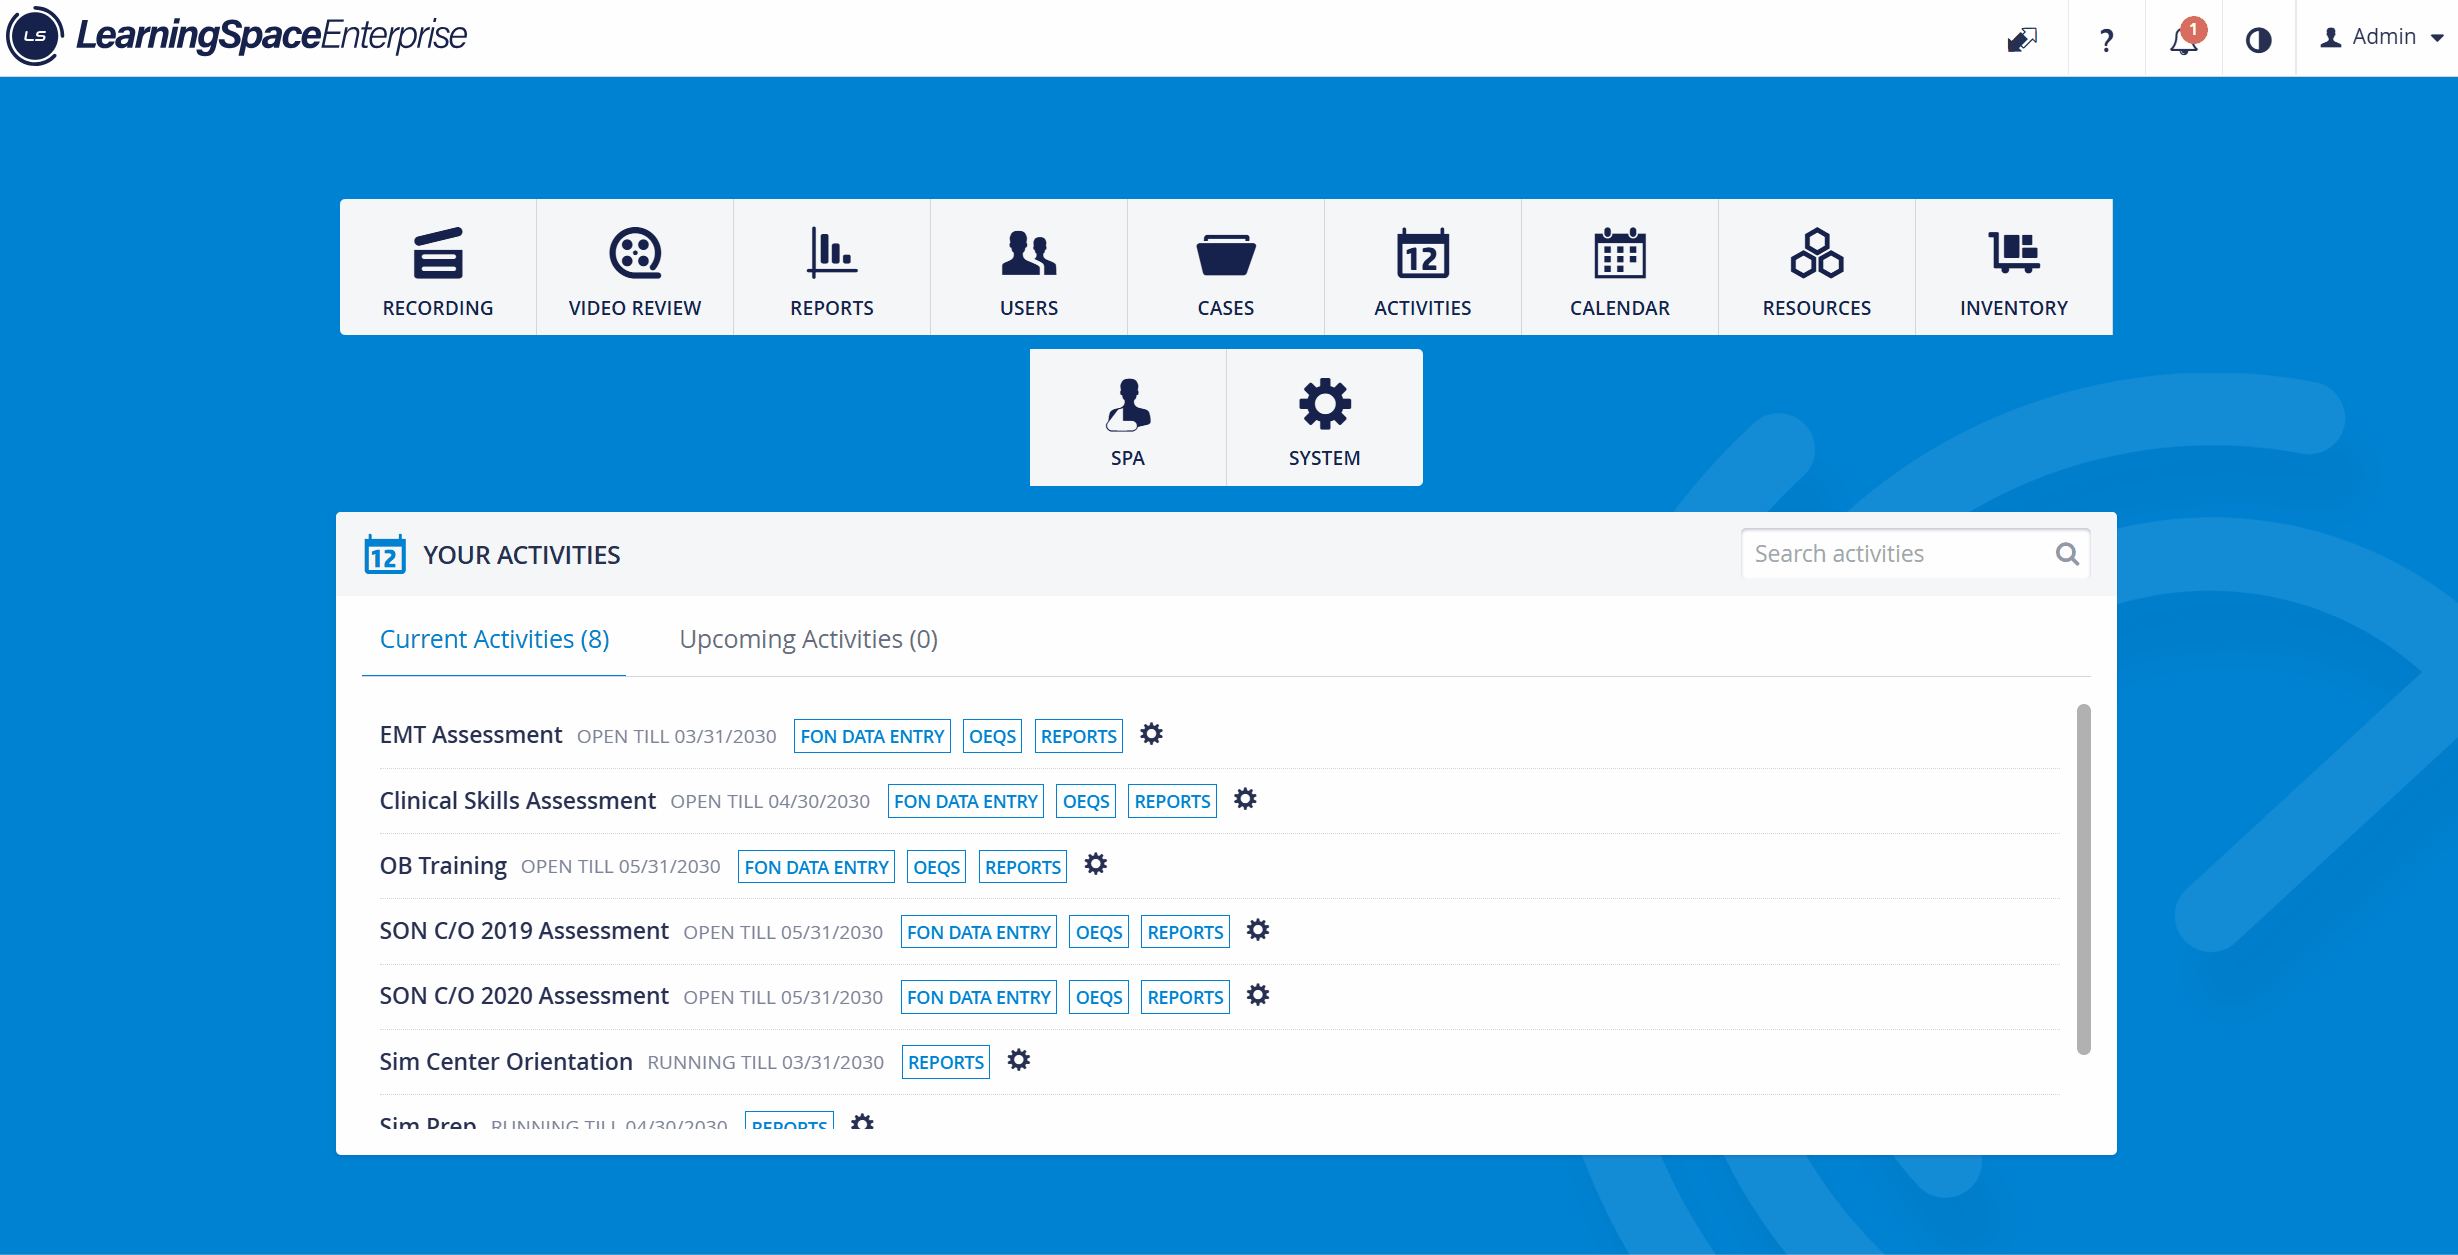Image resolution: width=2458 pixels, height=1255 pixels.
Task: Open the Cases folder module
Action: click(x=1226, y=267)
